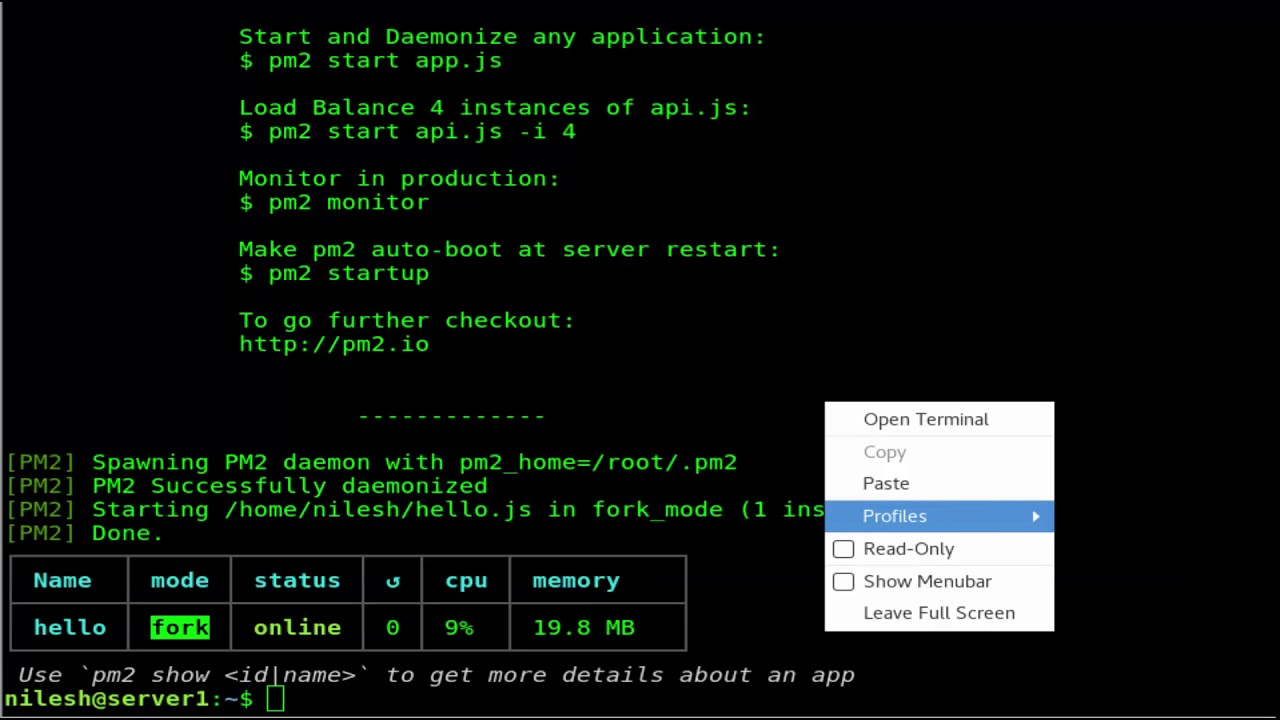Click the 'Use pm2 show <id|name>' hint line

click(436, 675)
